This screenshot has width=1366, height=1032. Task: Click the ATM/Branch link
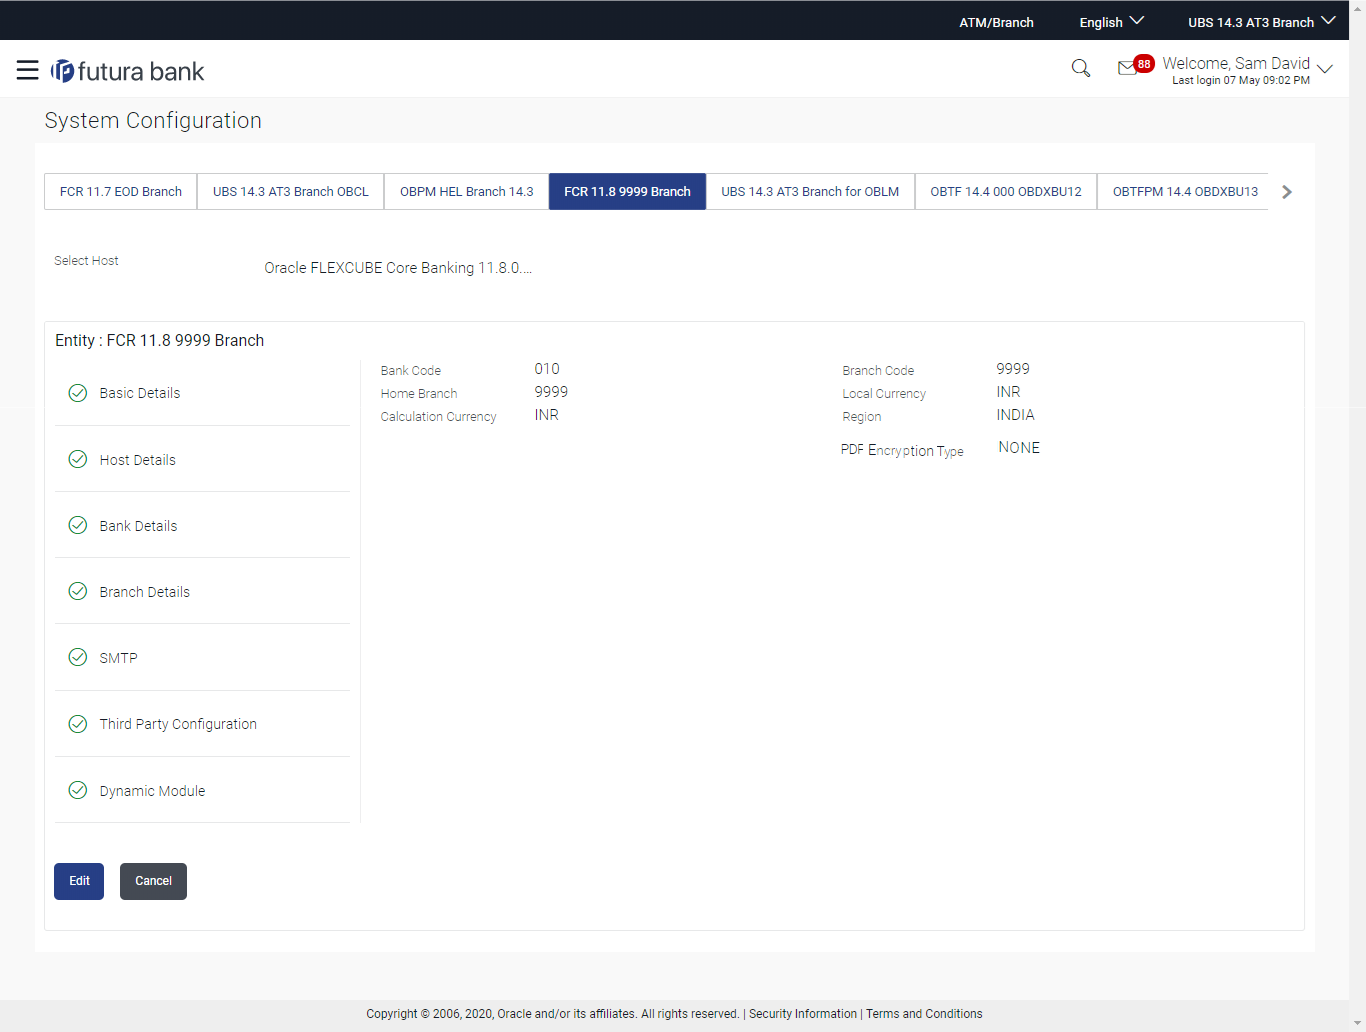[996, 22]
